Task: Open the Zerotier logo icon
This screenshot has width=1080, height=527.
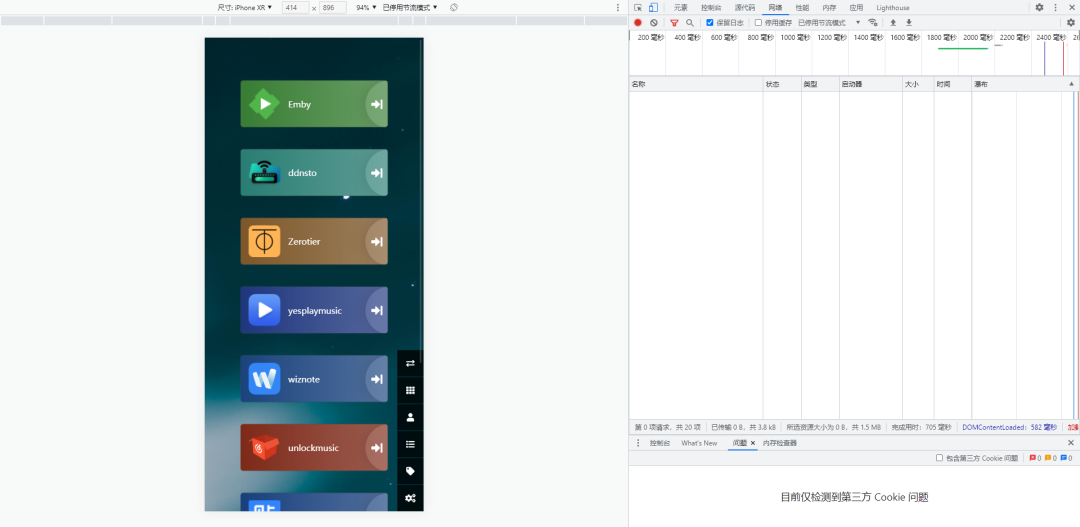Action: point(264,242)
